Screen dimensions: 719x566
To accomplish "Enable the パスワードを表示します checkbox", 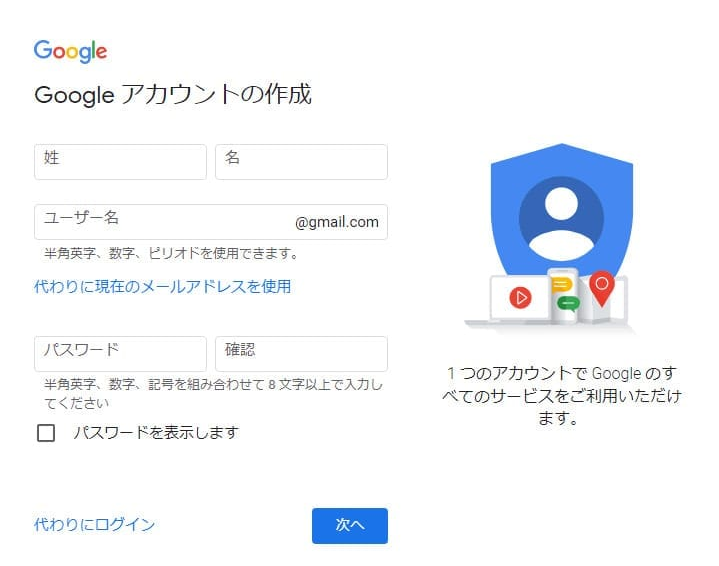I will [46, 433].
